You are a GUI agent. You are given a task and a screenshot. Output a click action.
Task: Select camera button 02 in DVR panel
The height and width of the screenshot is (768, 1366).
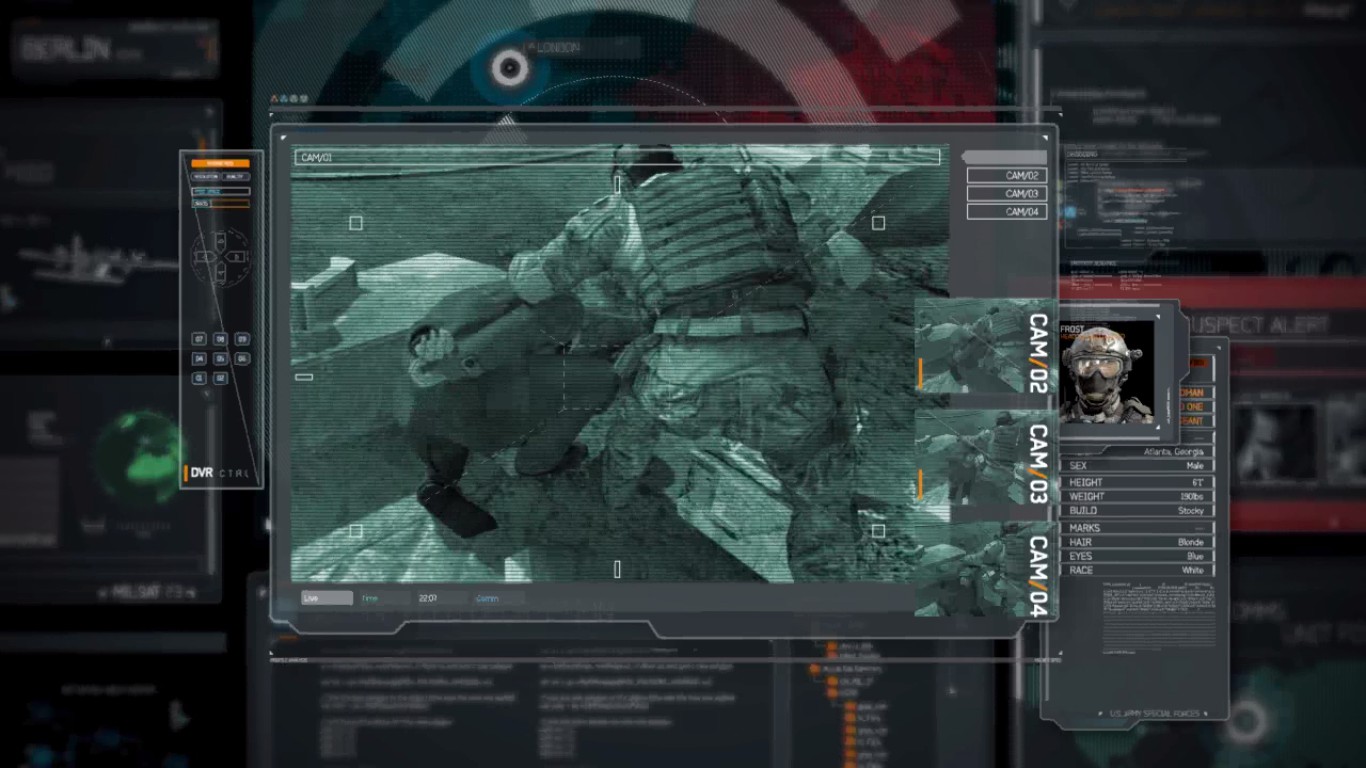[x=220, y=378]
